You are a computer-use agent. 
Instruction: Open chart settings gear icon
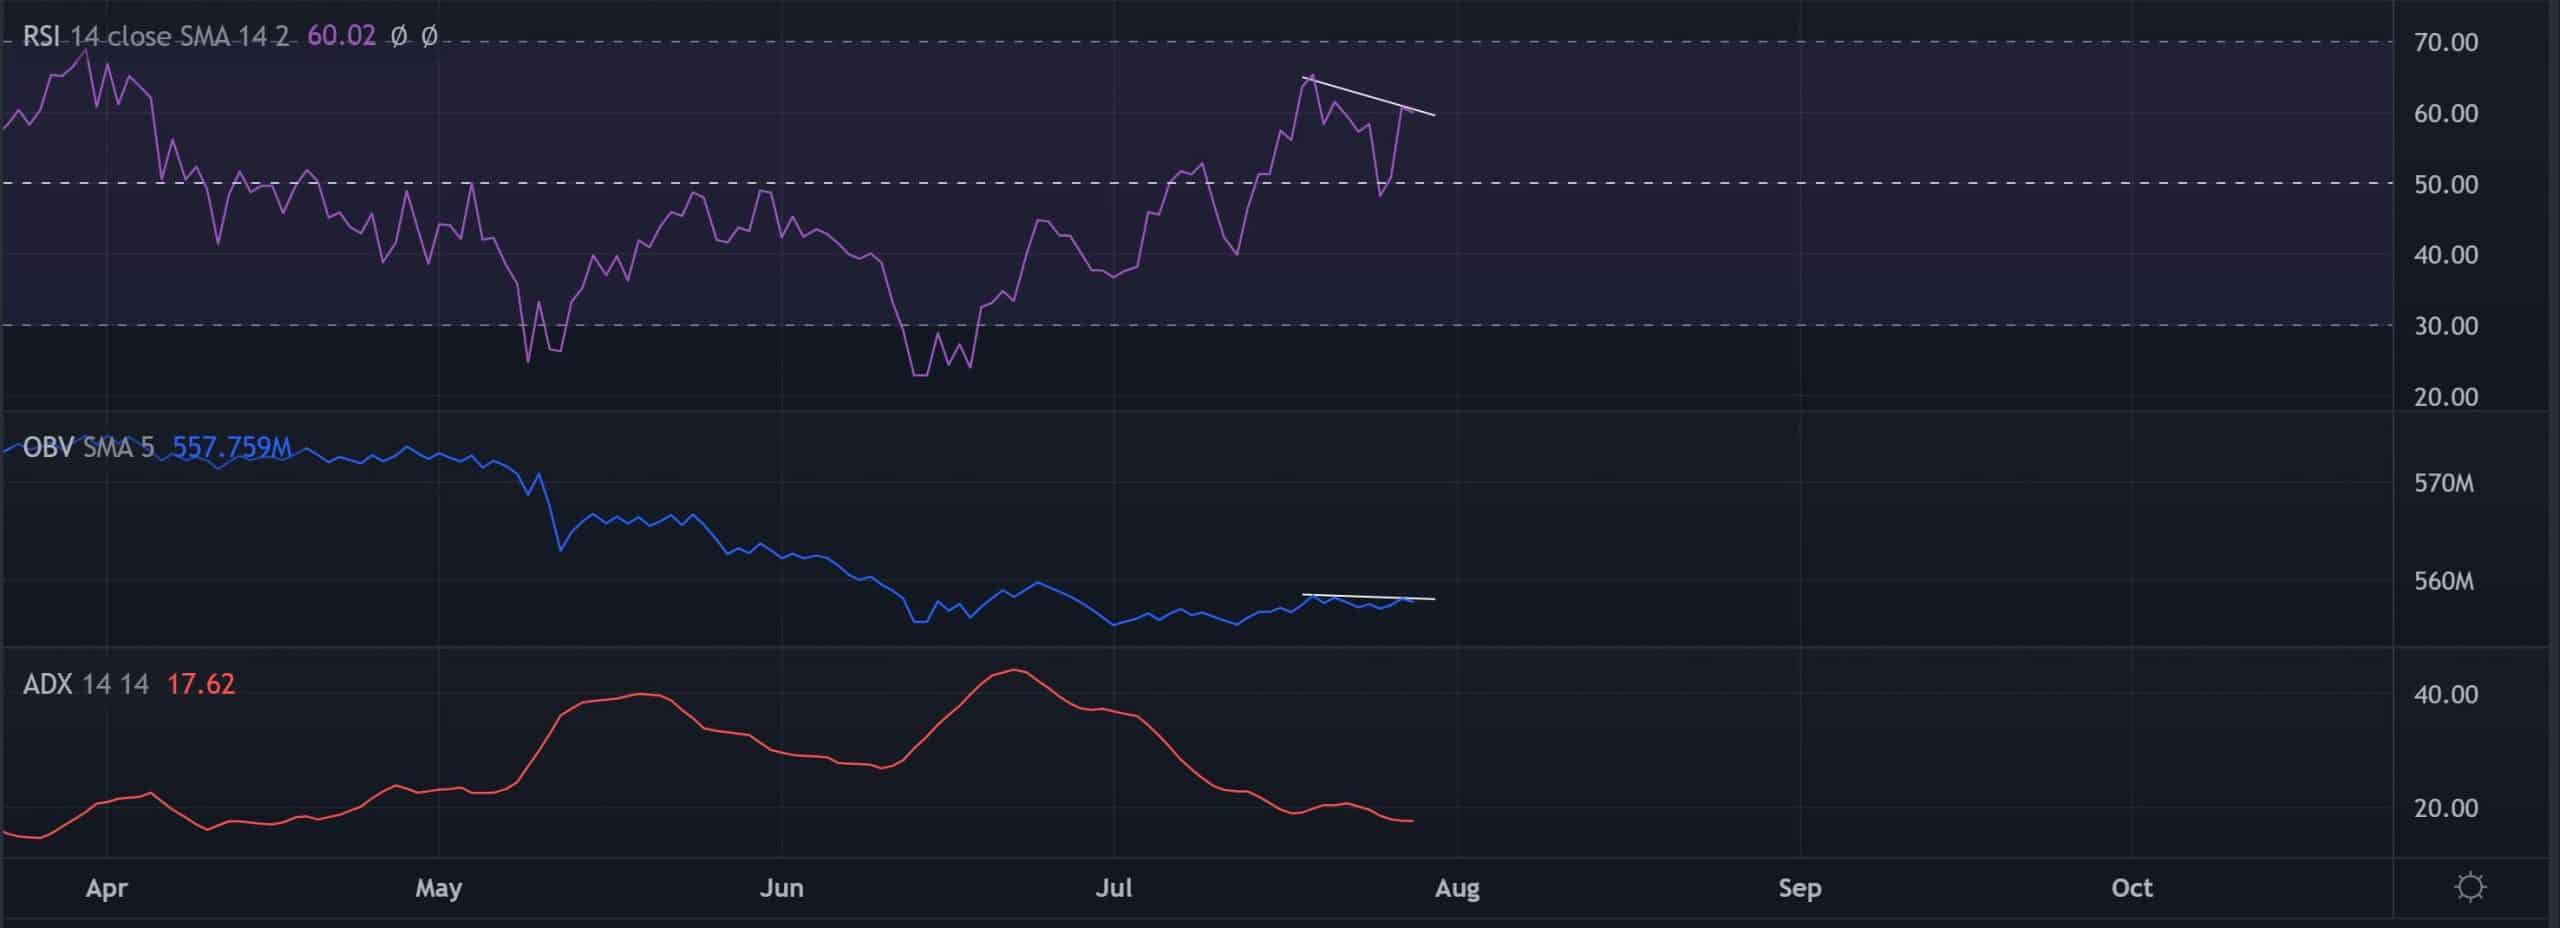coord(2470,887)
